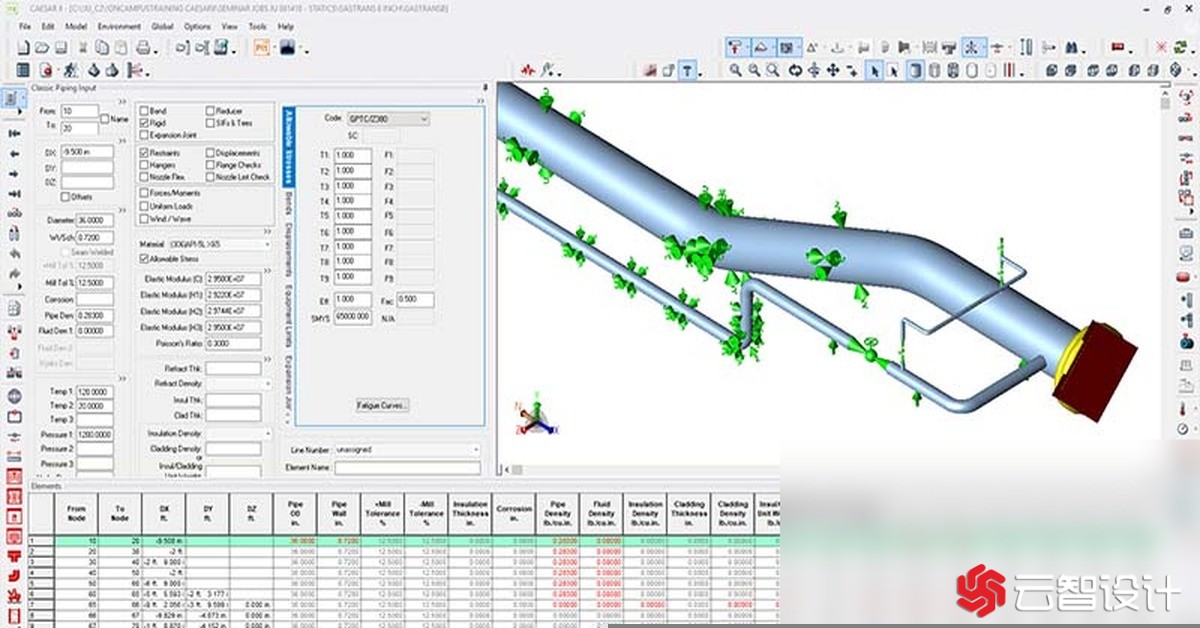
Task: Activate the Select arrow cursor tool
Action: tap(875, 70)
